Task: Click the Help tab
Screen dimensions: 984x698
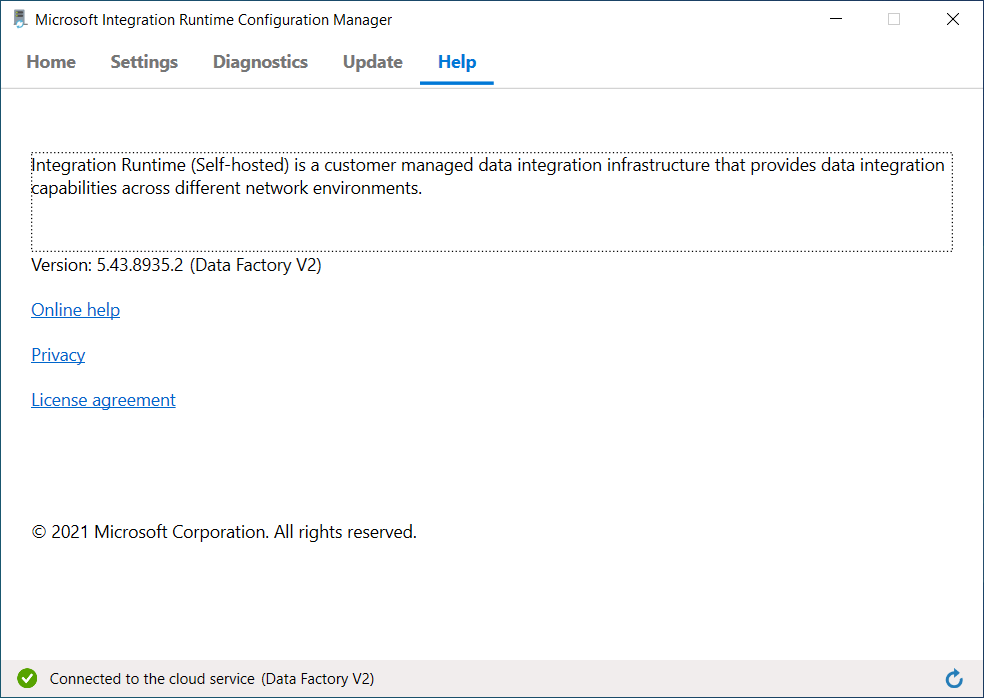Action: pyautogui.click(x=457, y=62)
